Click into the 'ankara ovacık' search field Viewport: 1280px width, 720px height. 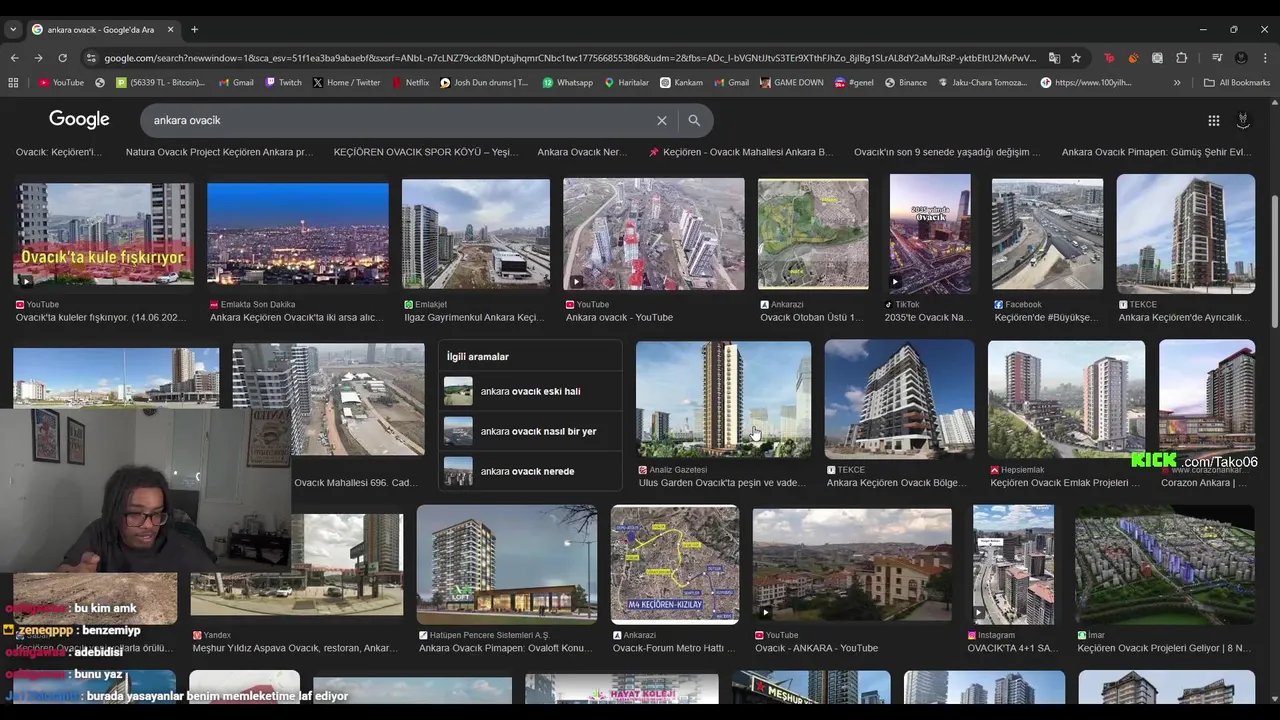tap(400, 120)
